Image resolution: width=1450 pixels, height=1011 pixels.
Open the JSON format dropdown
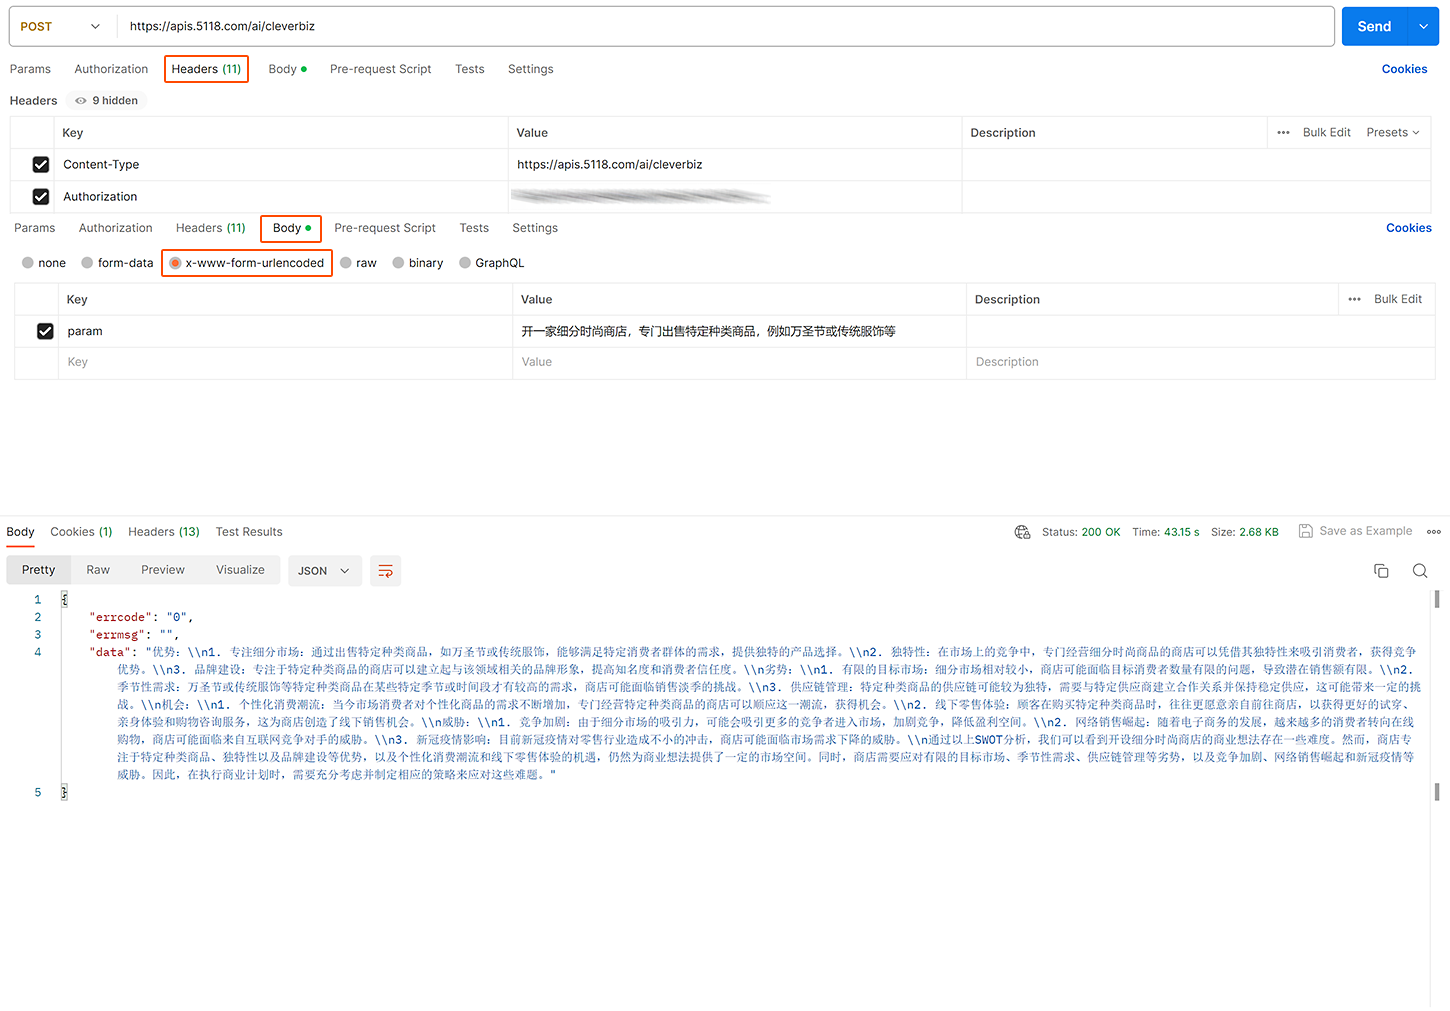click(324, 571)
